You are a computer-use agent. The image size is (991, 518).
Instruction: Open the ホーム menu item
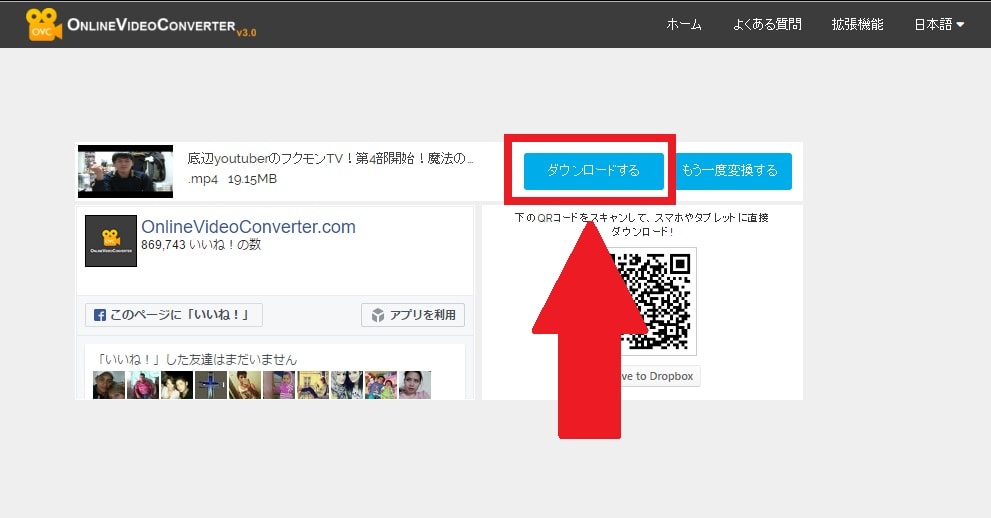[x=684, y=25]
